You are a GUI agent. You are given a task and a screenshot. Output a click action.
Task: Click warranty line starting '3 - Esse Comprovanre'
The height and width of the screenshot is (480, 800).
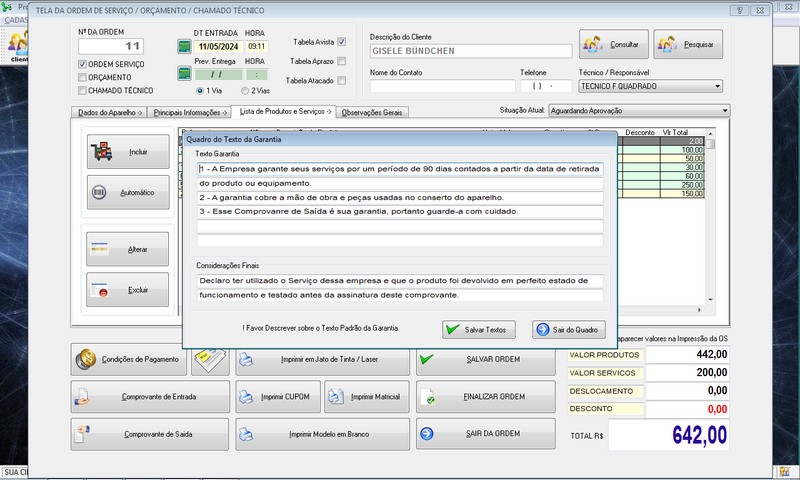click(400, 212)
